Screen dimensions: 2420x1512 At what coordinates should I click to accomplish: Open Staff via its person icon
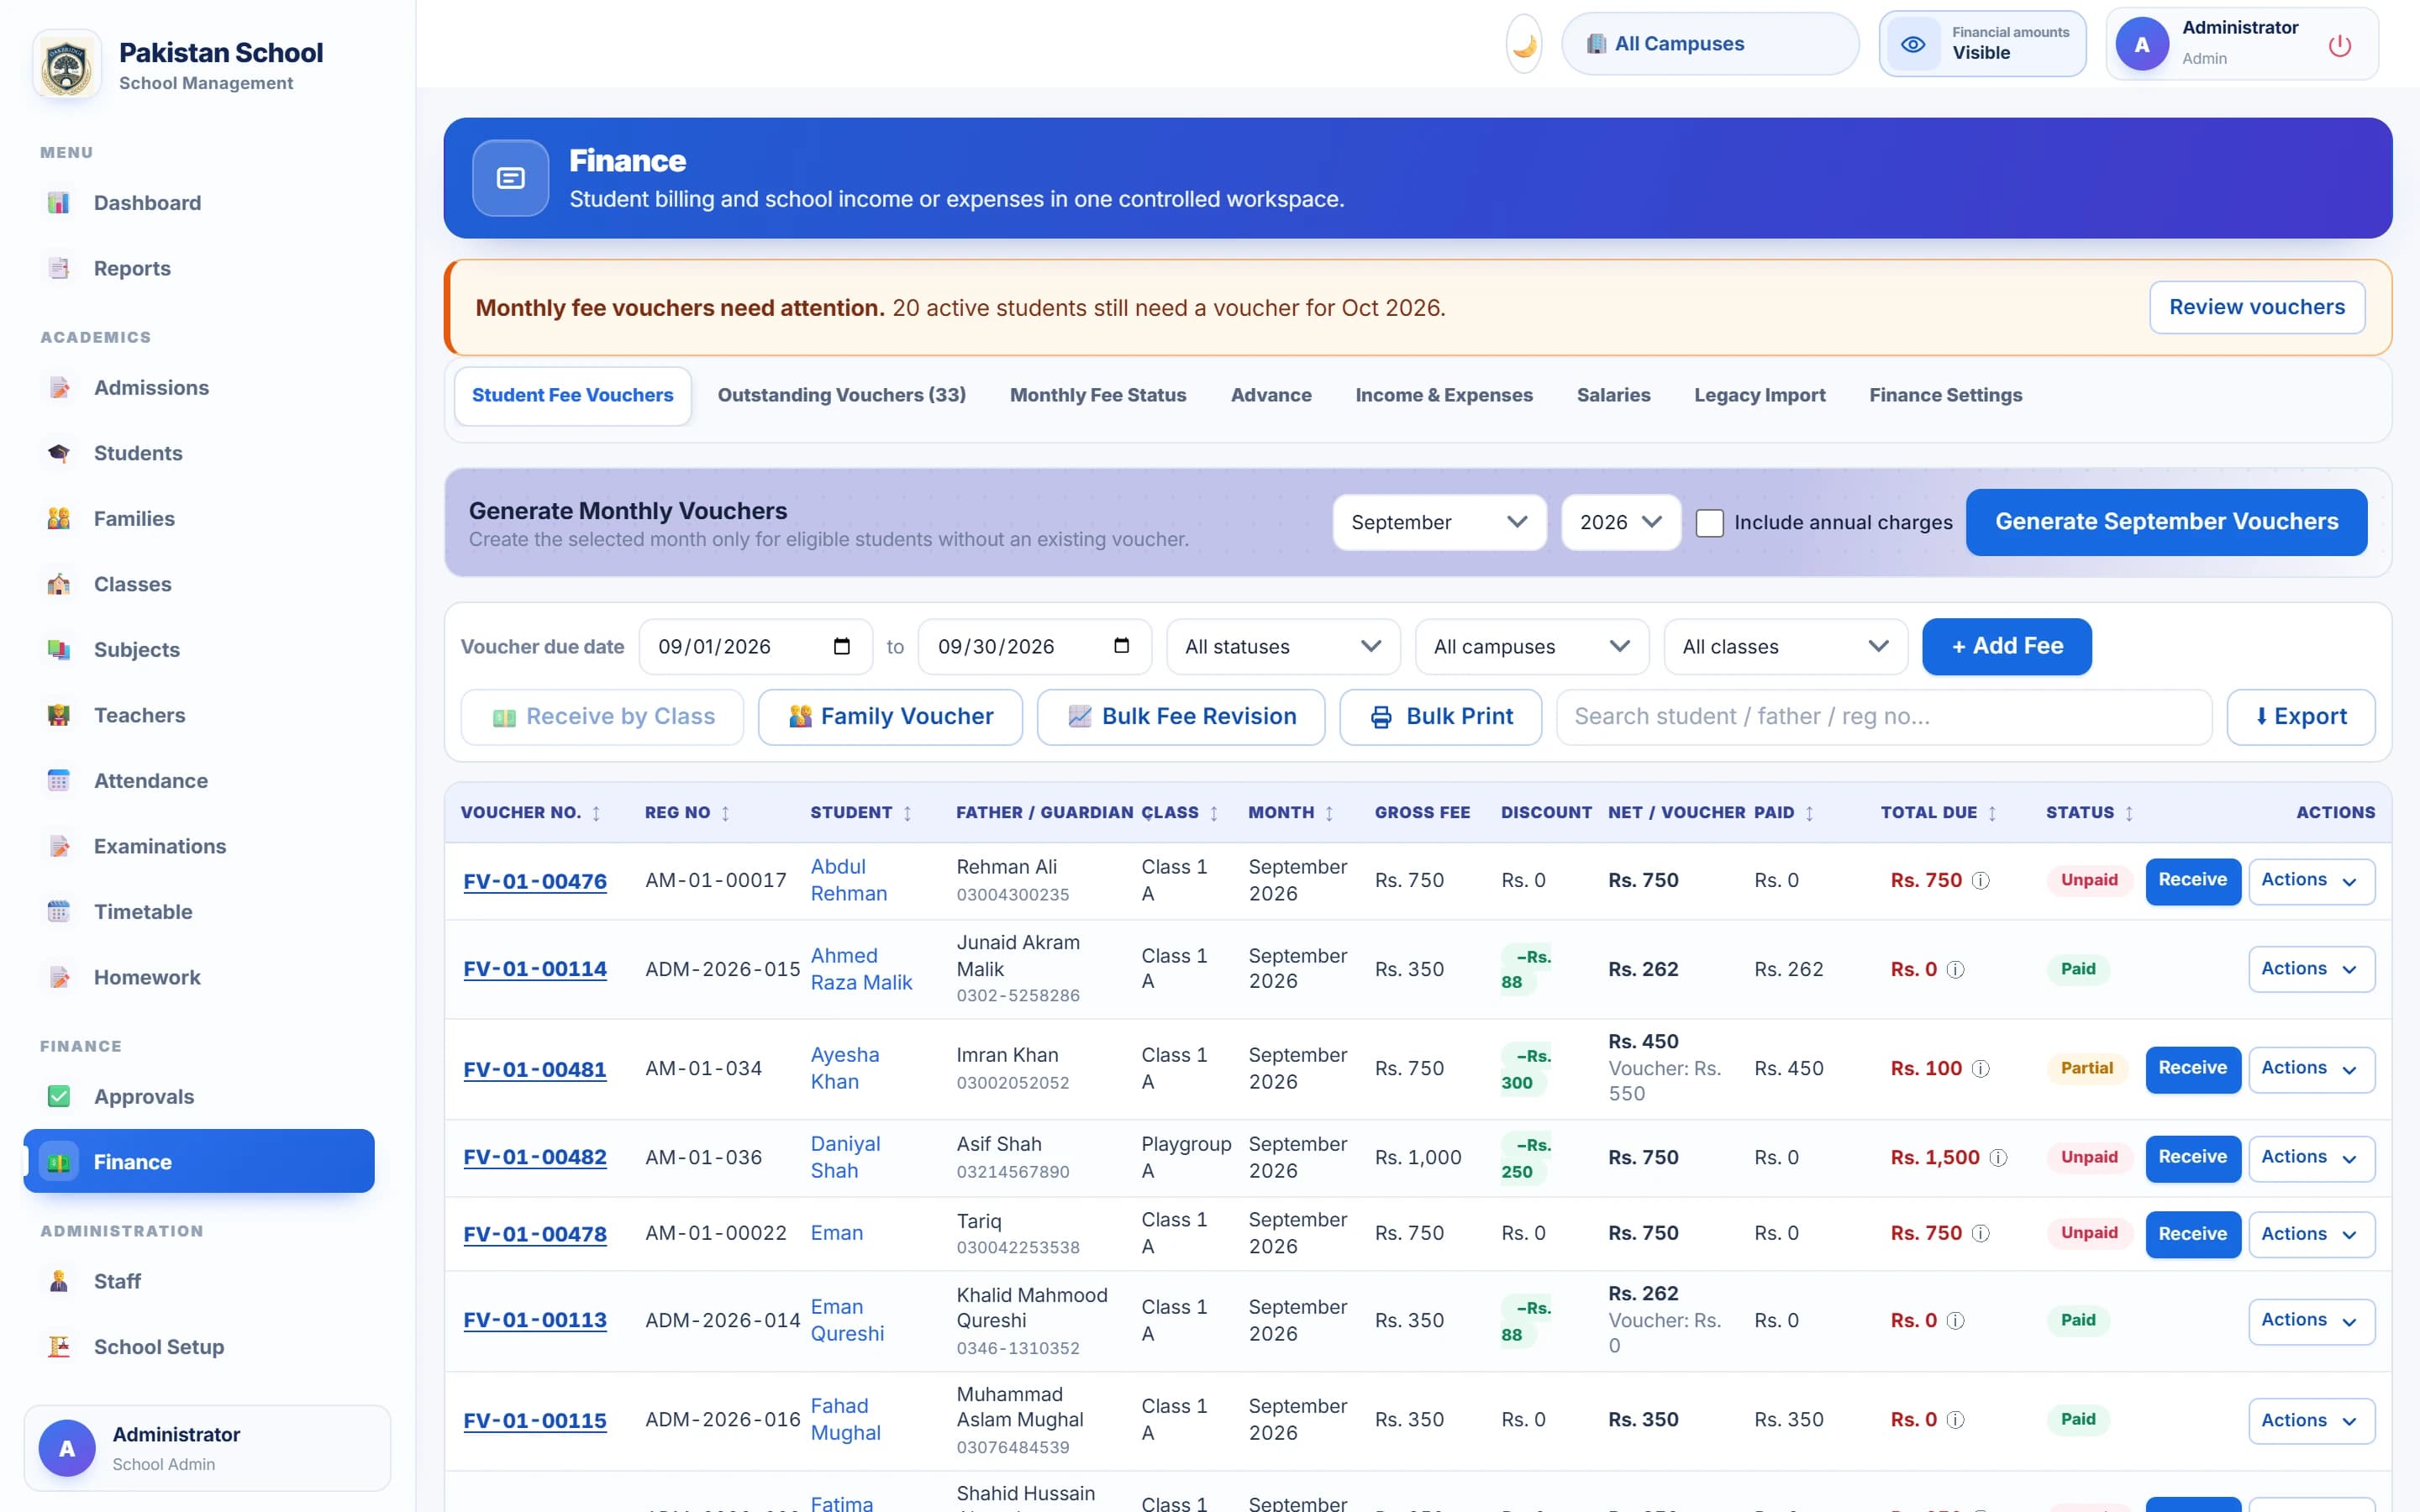point(59,1281)
